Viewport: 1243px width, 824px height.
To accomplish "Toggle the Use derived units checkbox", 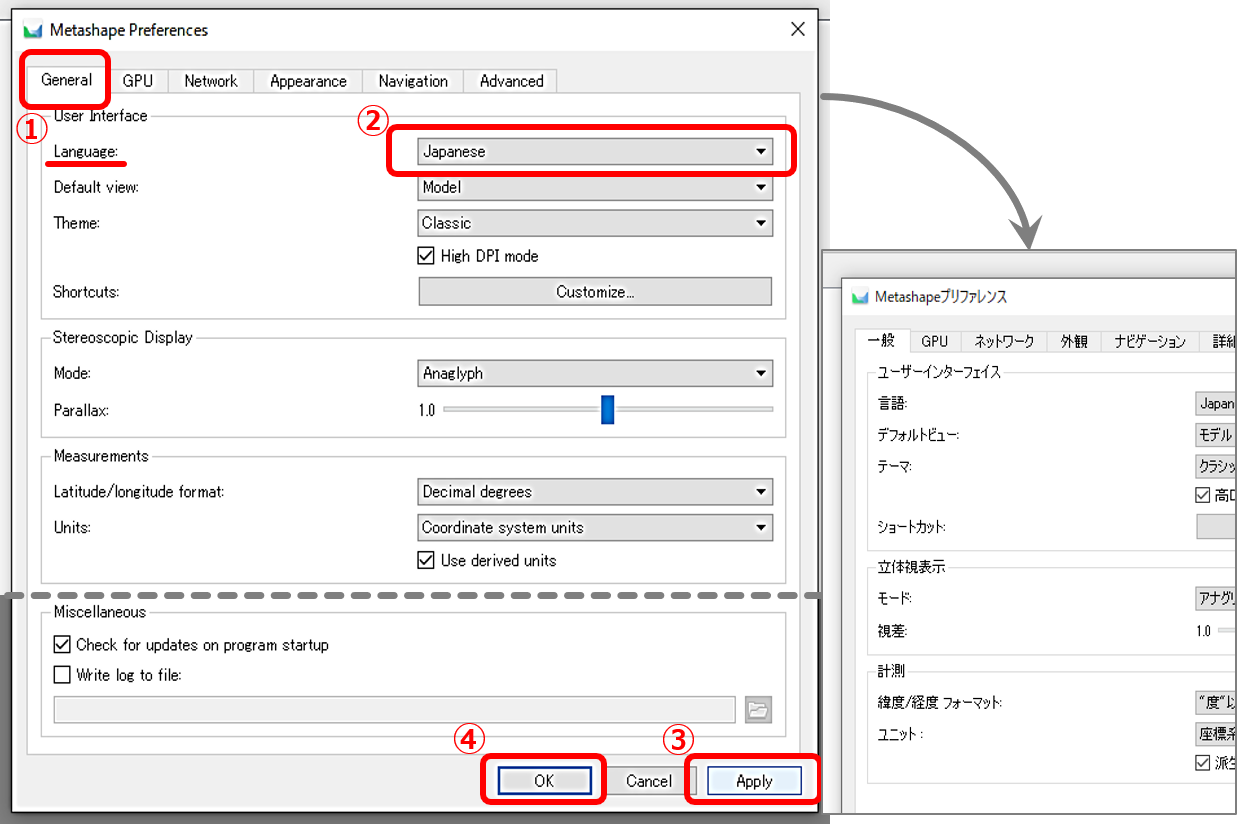I will (426, 560).
